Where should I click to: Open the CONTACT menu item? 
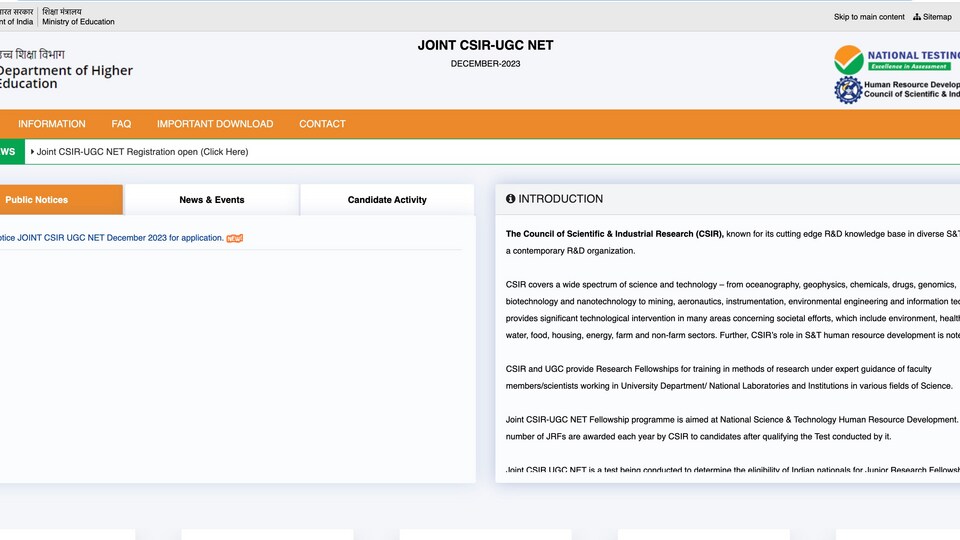(x=322, y=124)
